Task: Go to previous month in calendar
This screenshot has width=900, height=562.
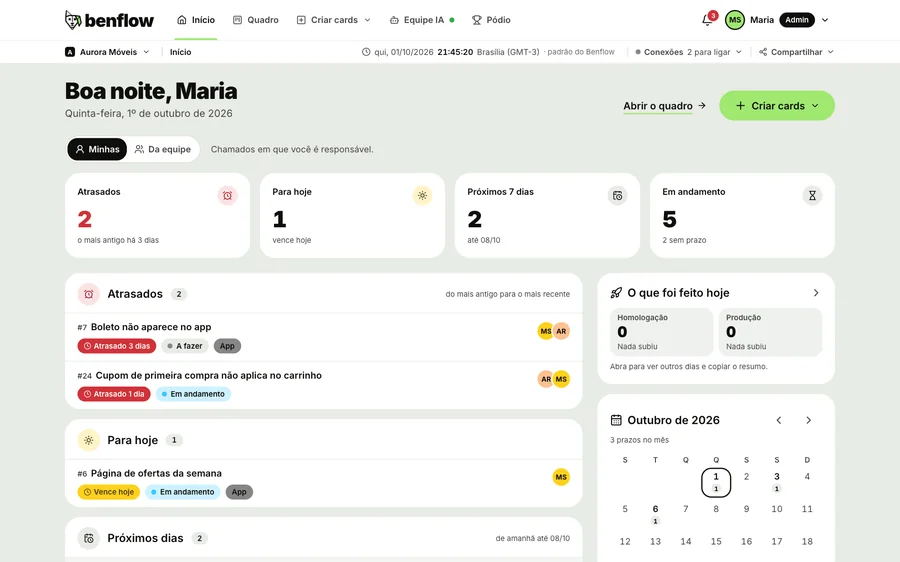Action: [x=779, y=420]
